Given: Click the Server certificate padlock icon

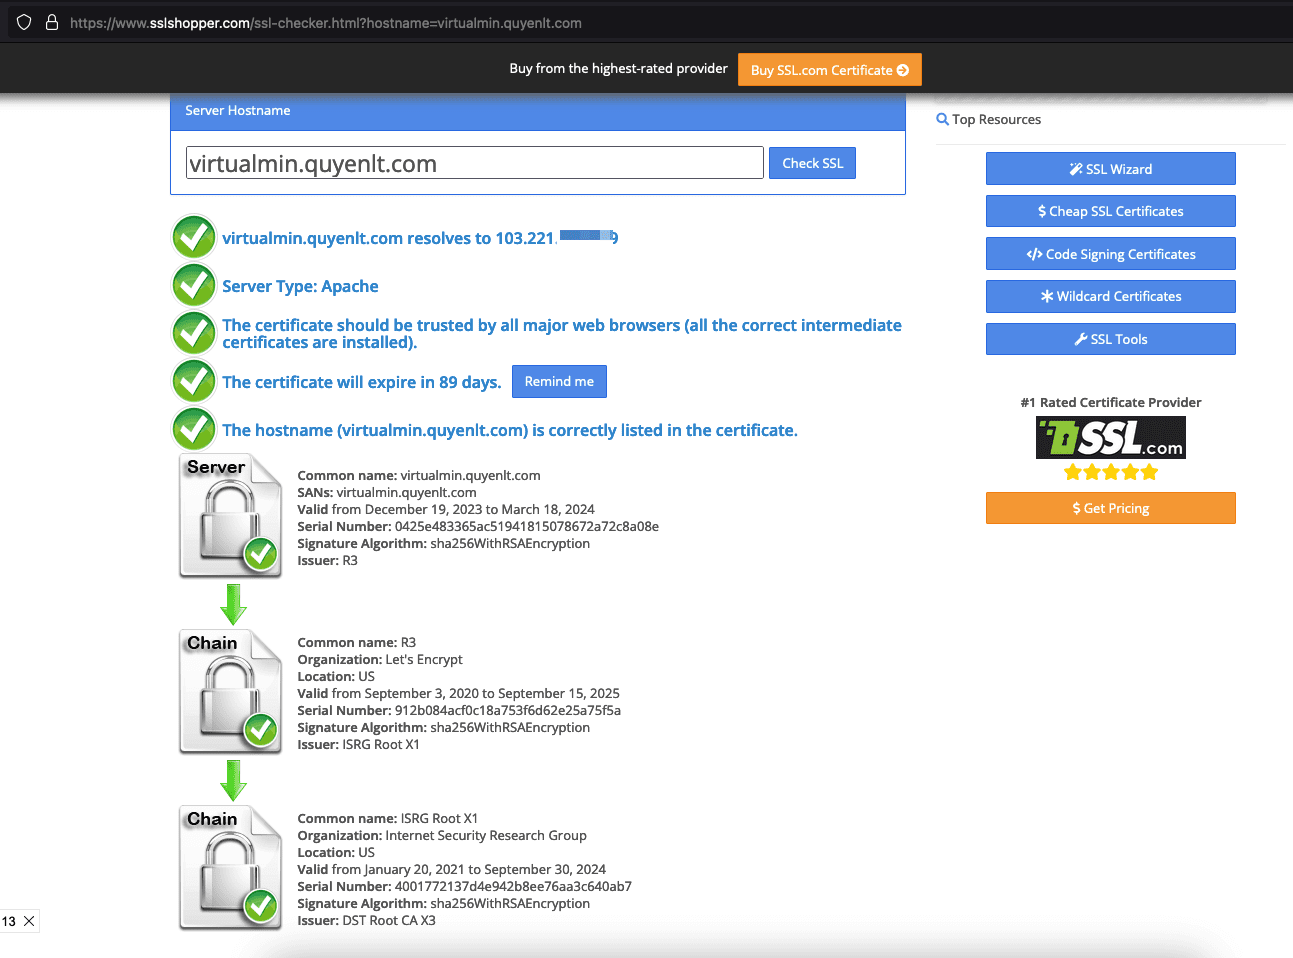Looking at the screenshot, I should tap(230, 516).
